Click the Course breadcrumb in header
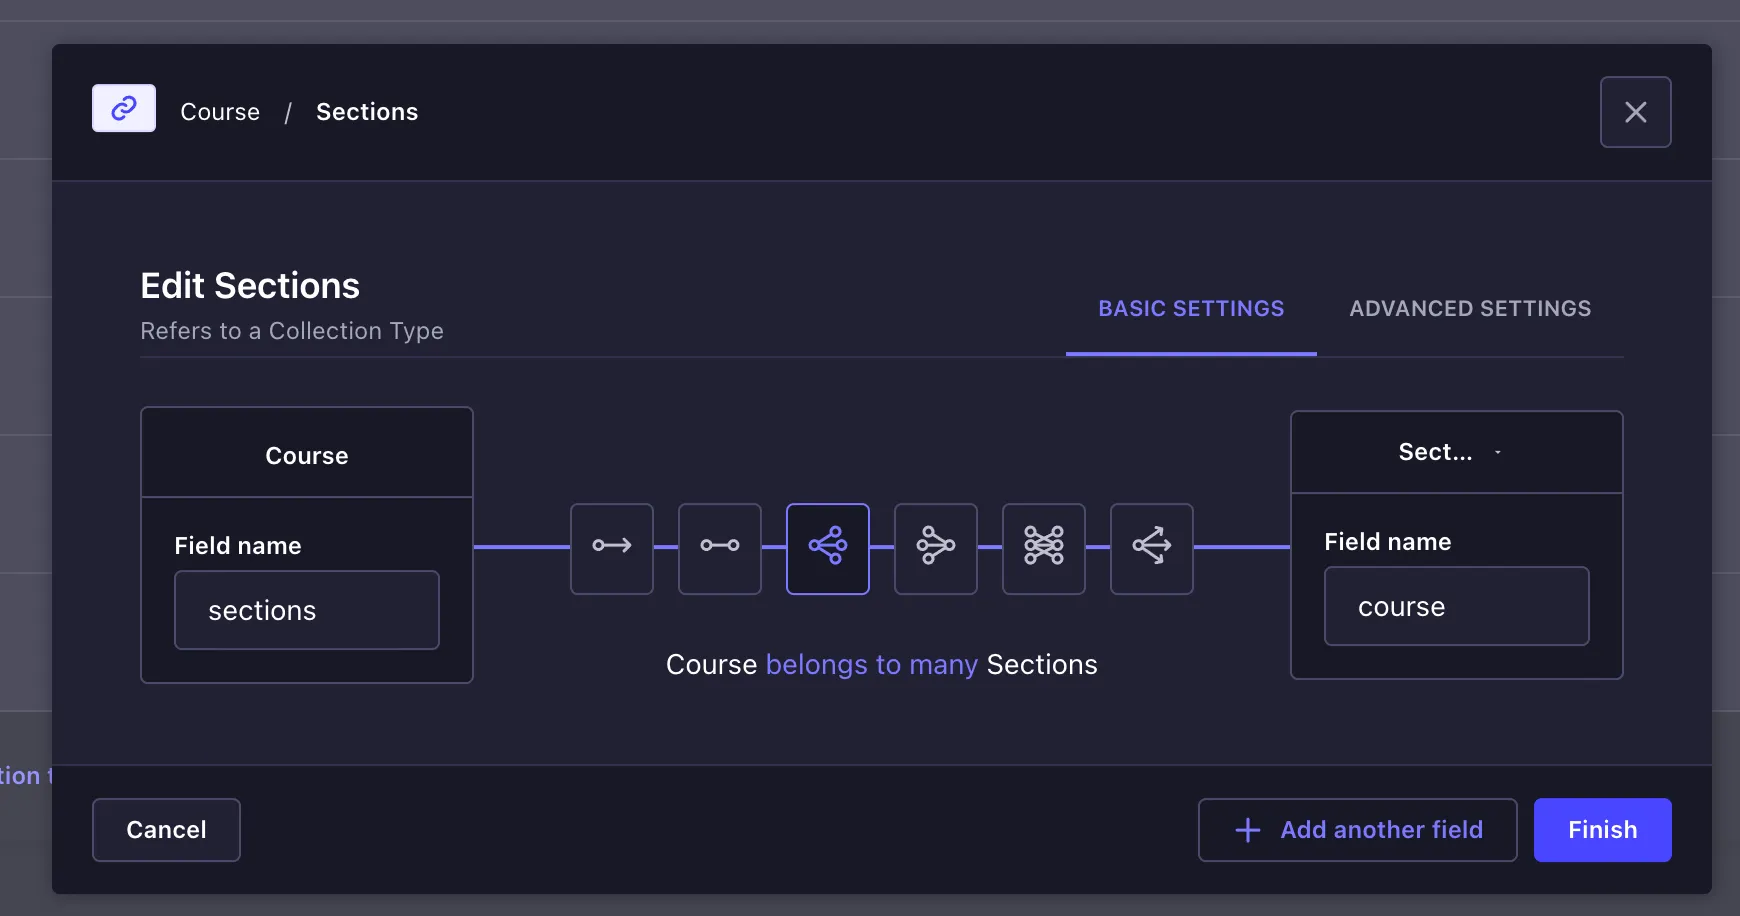 [220, 112]
